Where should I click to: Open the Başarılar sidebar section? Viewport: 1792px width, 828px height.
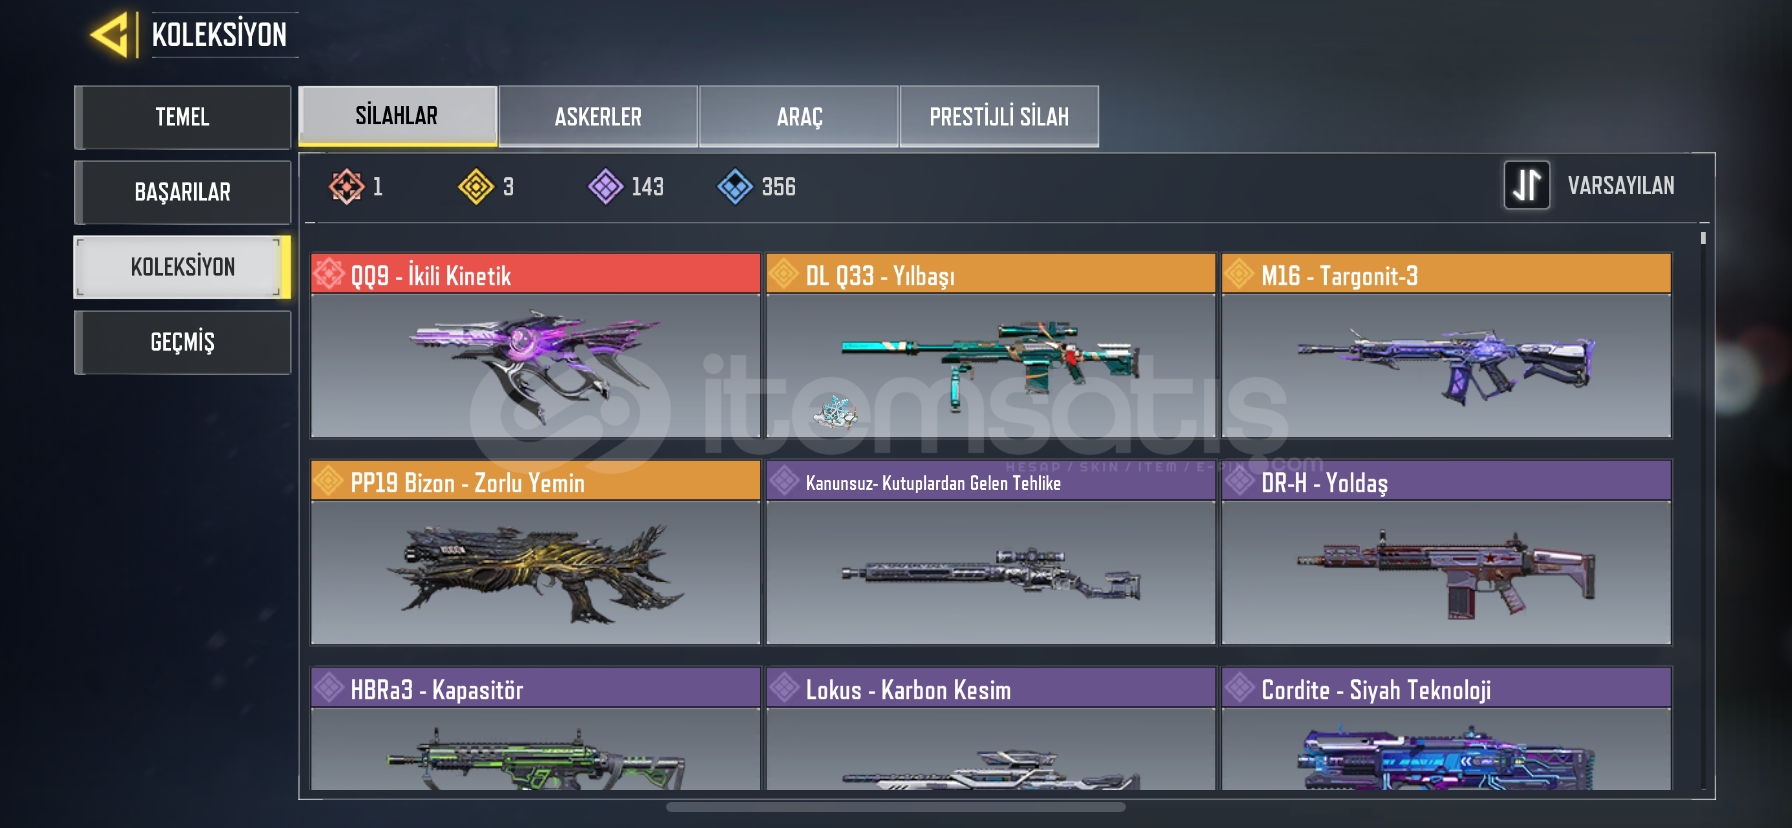[182, 192]
